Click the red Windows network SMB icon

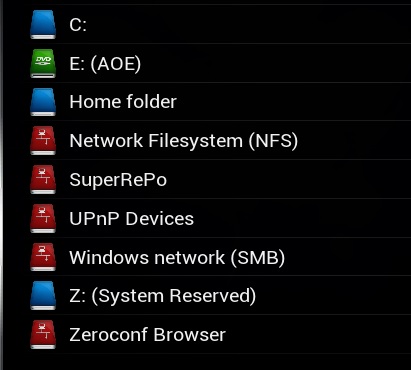coord(43,257)
